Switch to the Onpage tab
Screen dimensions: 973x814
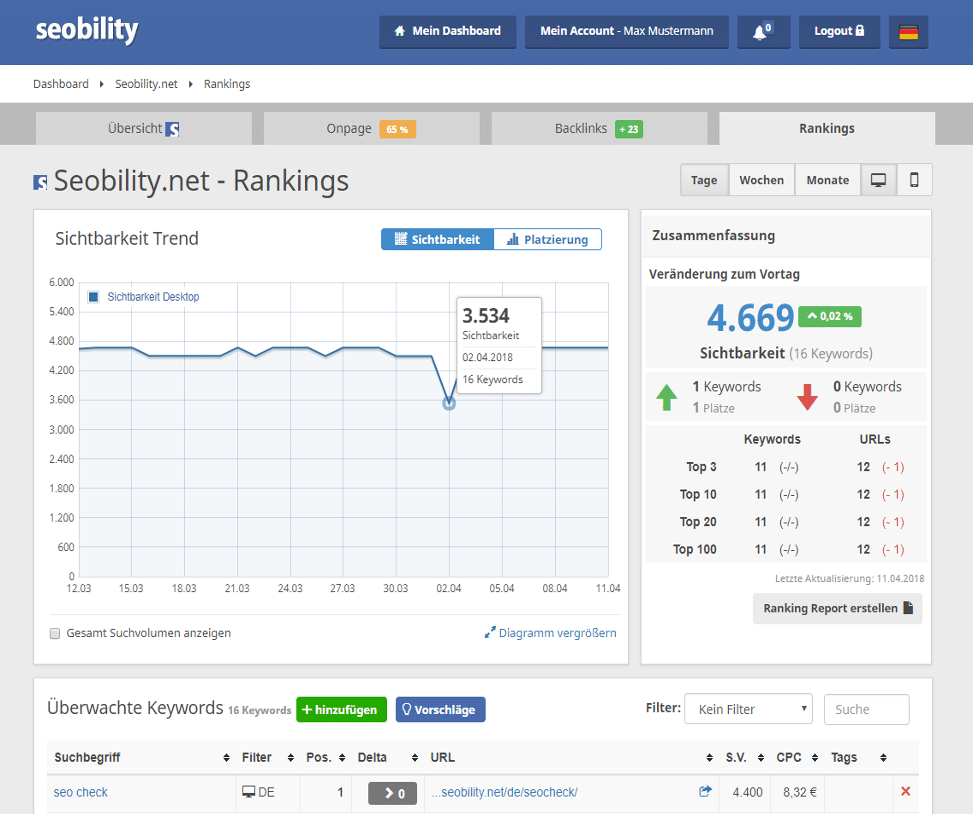coord(372,128)
